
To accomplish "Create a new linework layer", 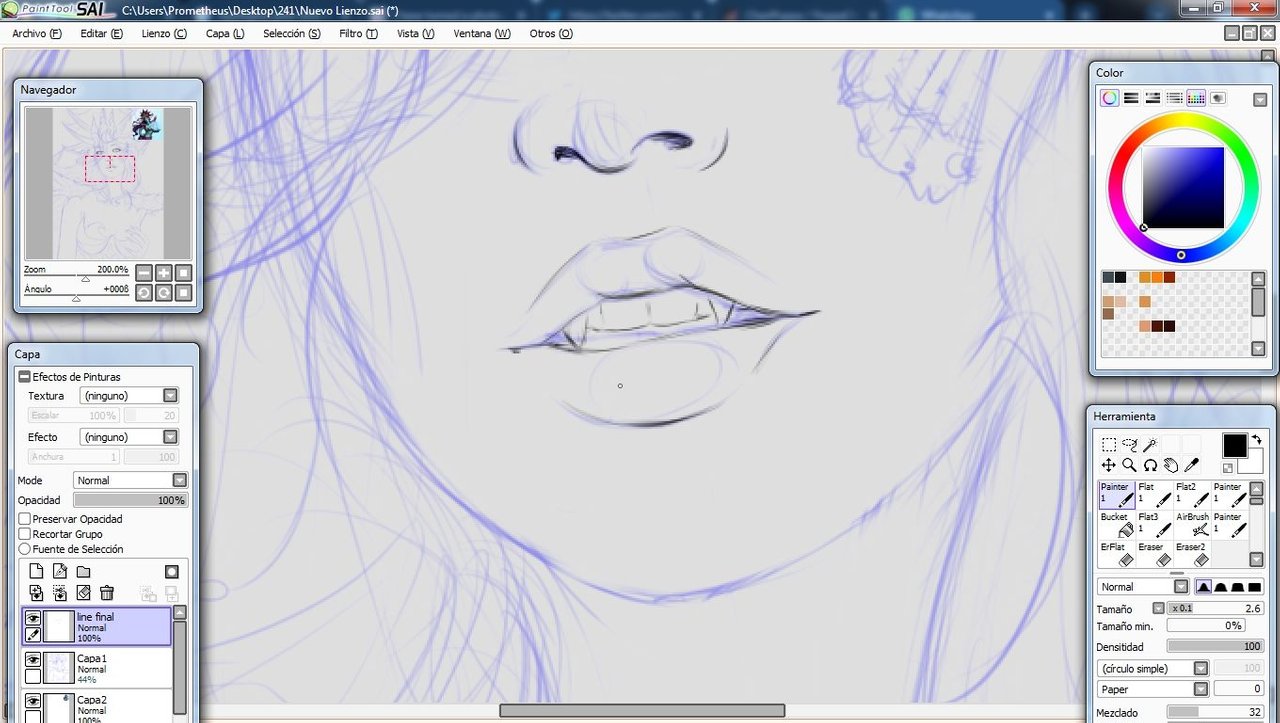I will click(x=60, y=571).
